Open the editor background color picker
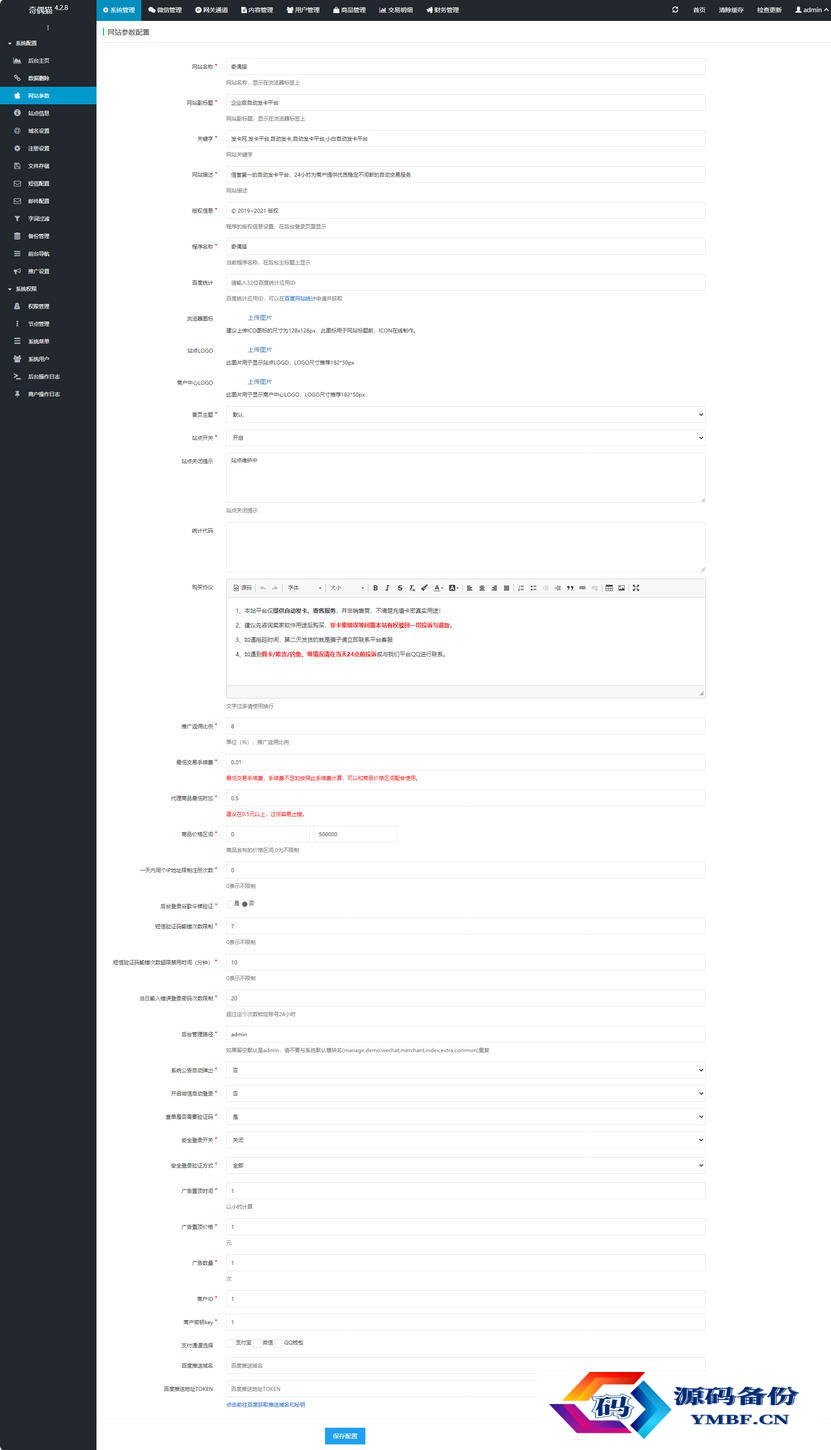 (453, 588)
